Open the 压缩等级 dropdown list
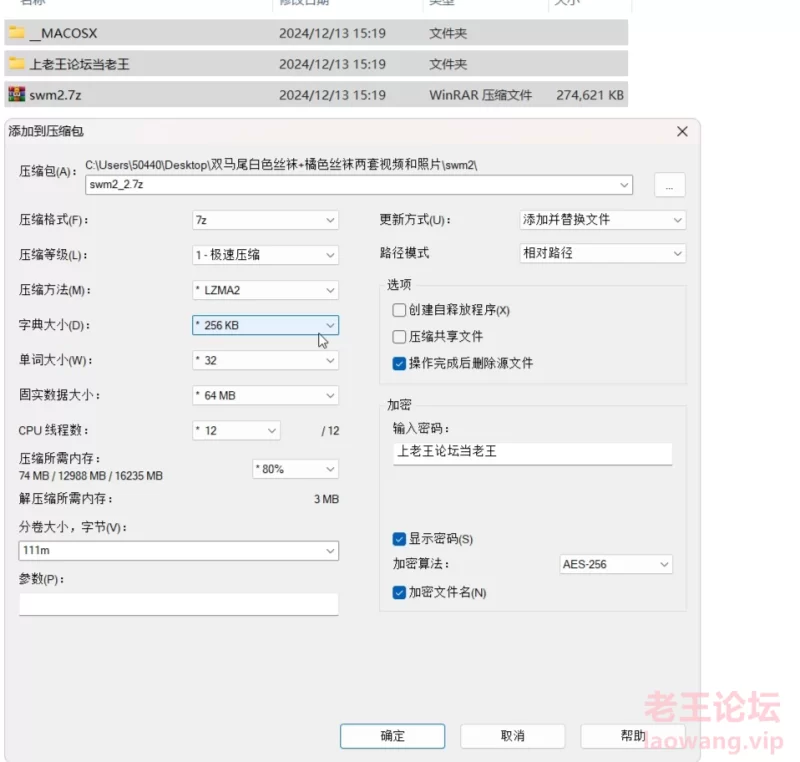Screen dimensions: 800x762 tap(265, 254)
